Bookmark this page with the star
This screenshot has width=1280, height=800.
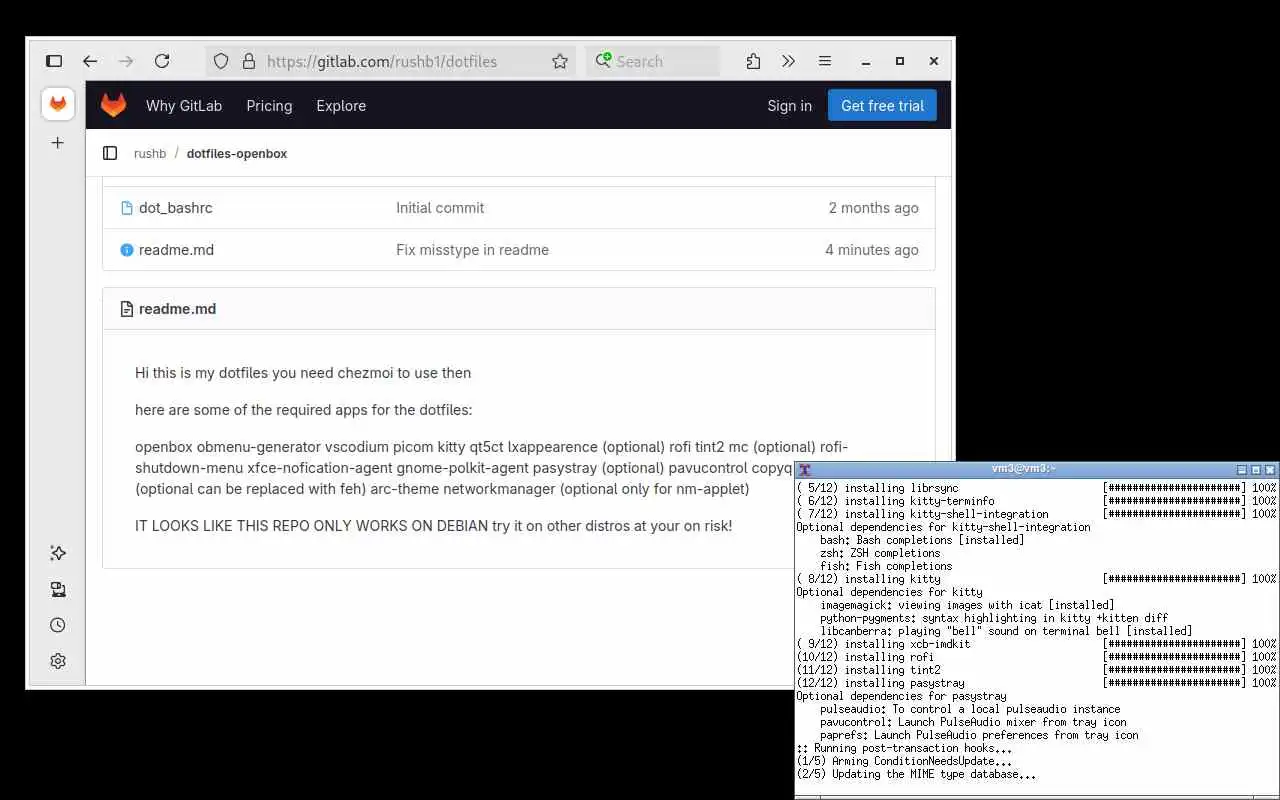(560, 61)
